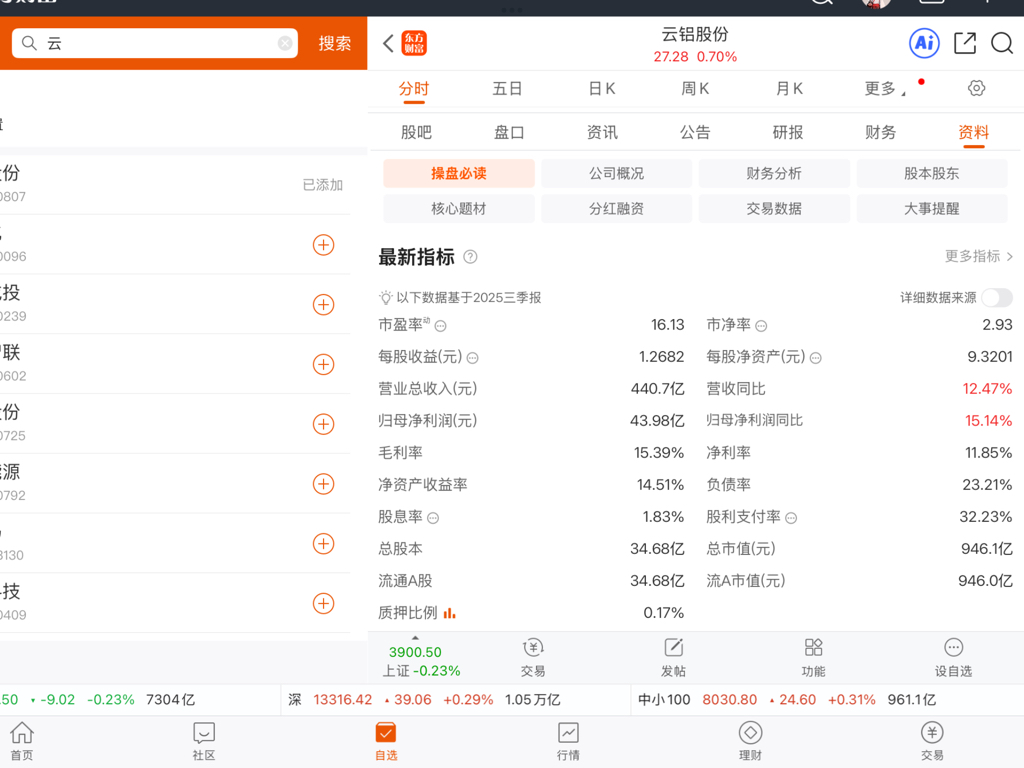Viewport: 1024px width, 768px height.
Task: Select 公司概况 section button
Action: coord(616,173)
